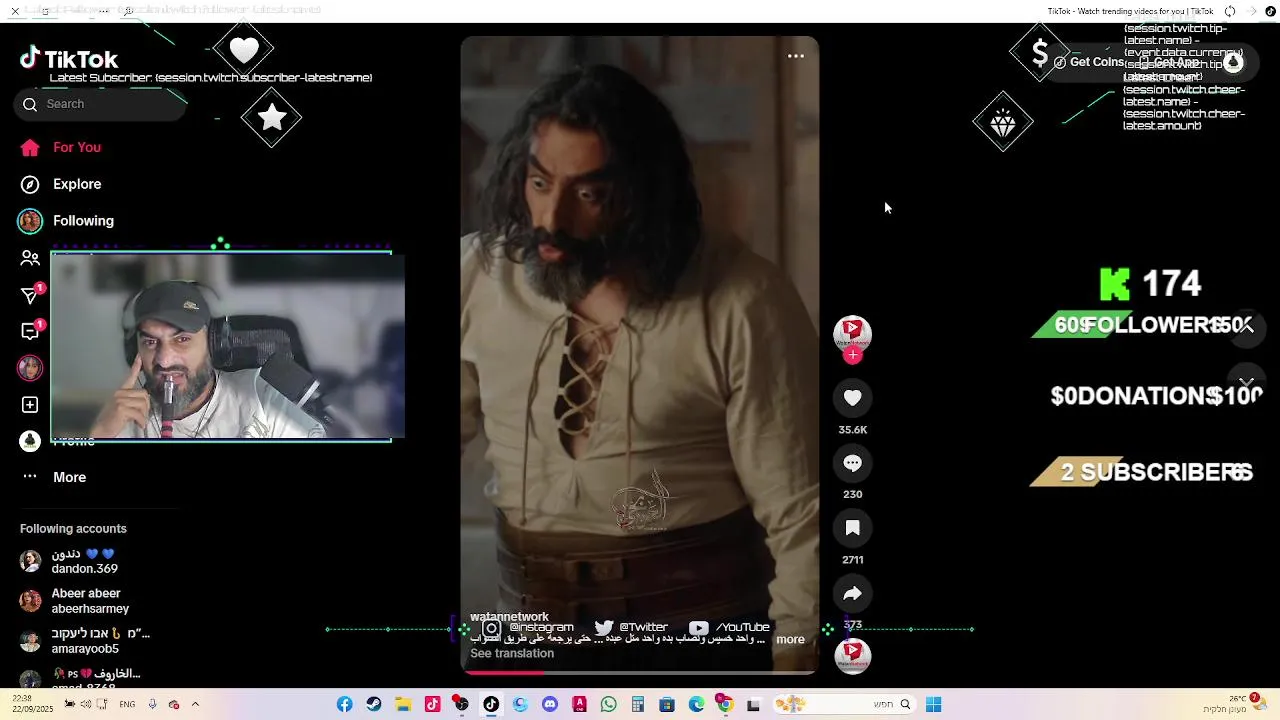Open Microsoft Edge from the taskbar
Image resolution: width=1280 pixels, height=720 pixels.
[x=697, y=705]
